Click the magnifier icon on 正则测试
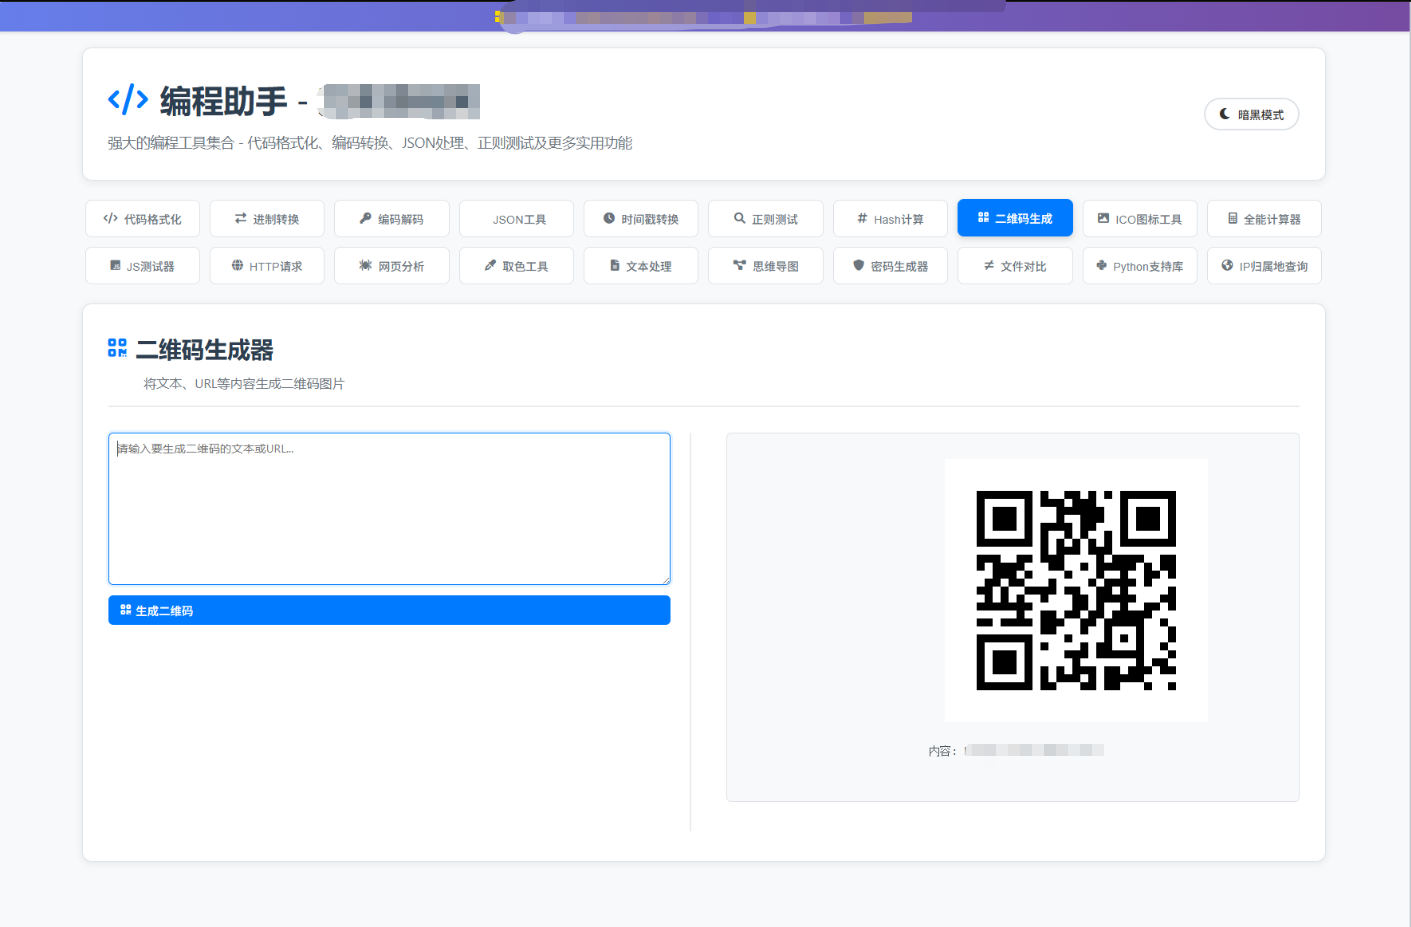 pos(740,218)
